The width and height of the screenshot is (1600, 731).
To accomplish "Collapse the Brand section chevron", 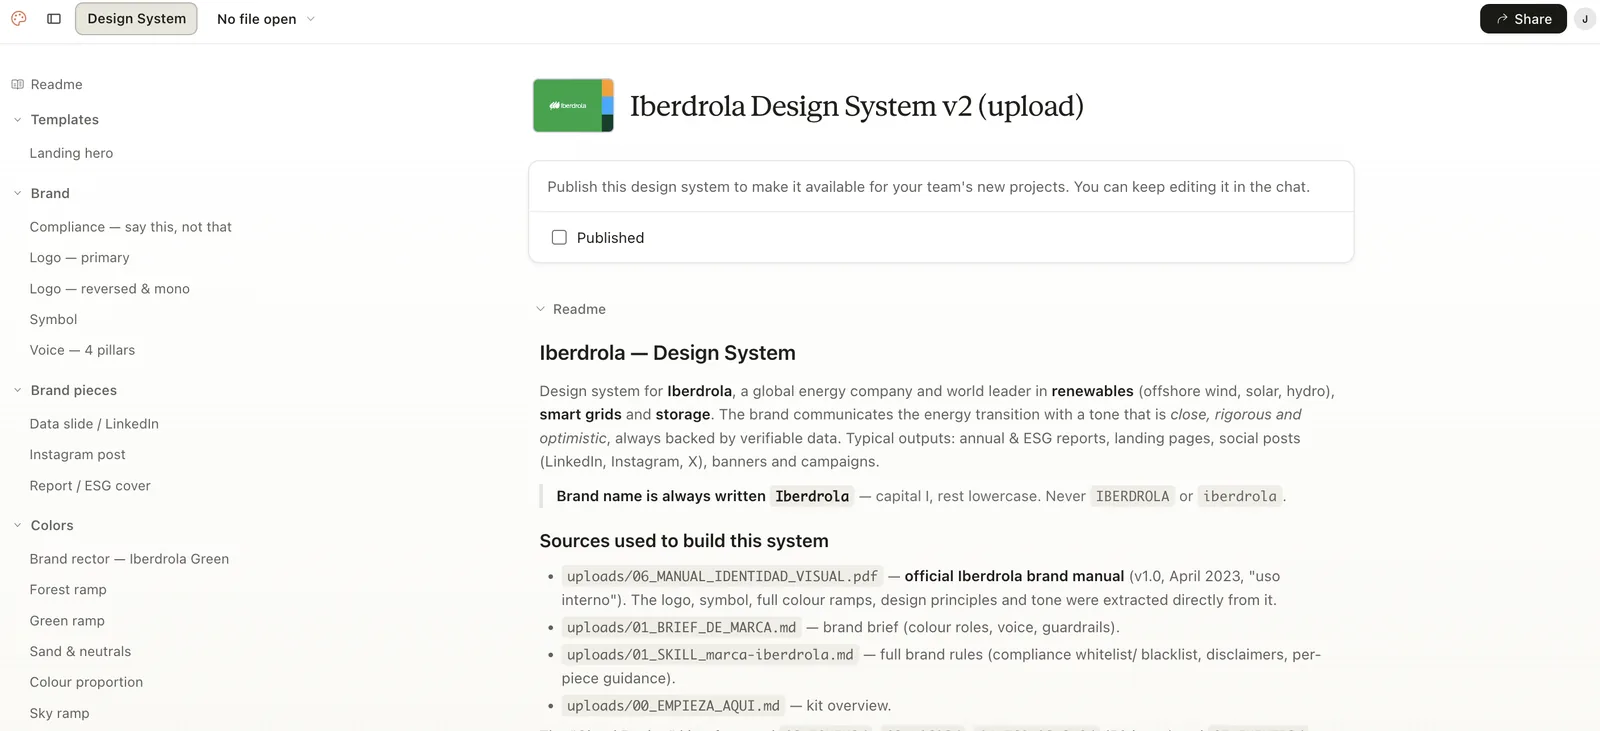I will pos(17,193).
